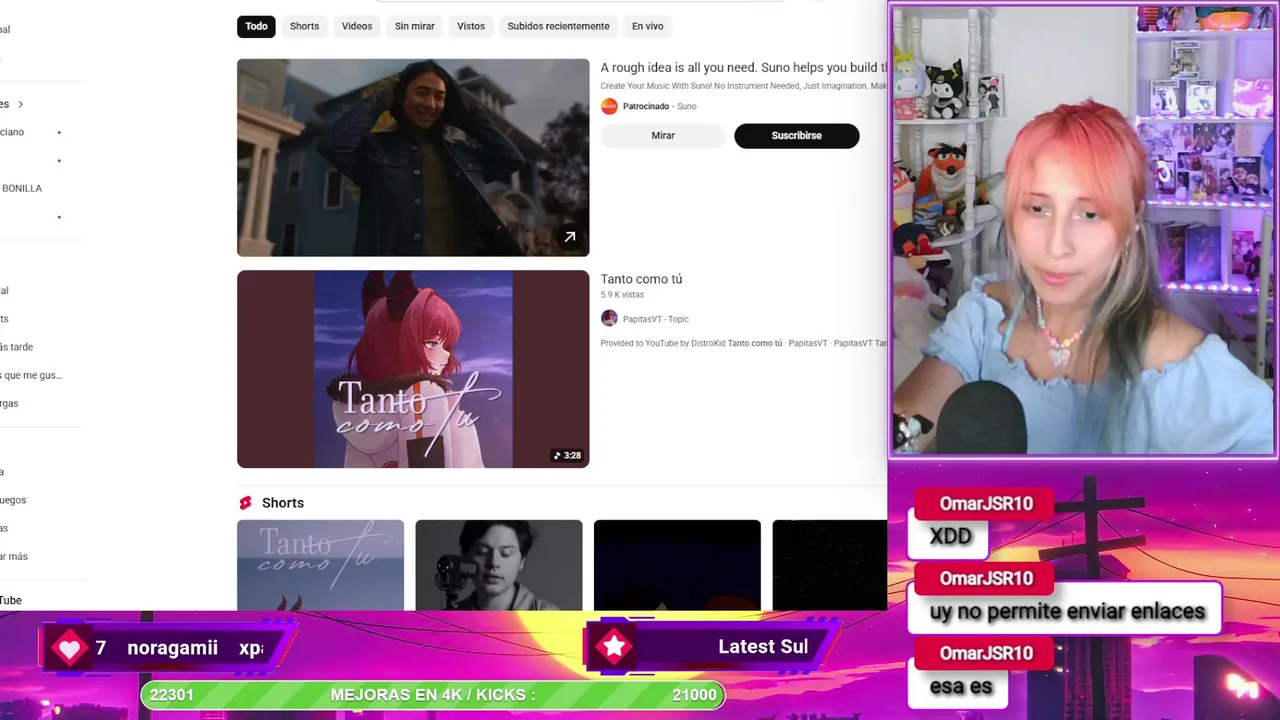This screenshot has height=720, width=1280.
Task: Click the BONILLA sidebar subscription
Action: click(21, 188)
